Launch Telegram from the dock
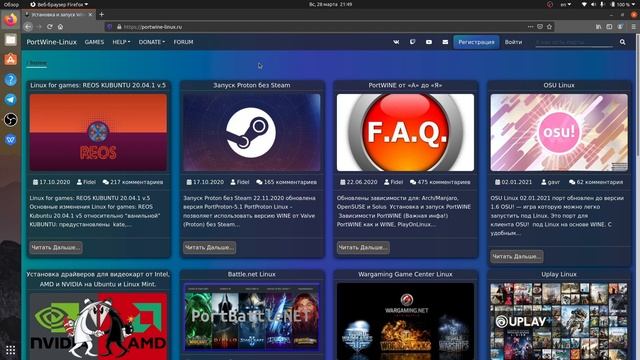Viewport: 640px width, 360px height. [x=11, y=100]
